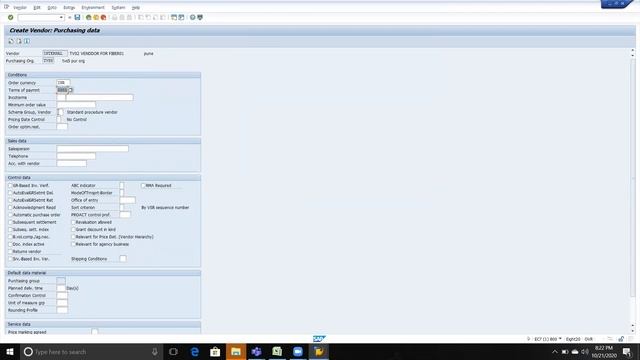Enable Revaluation allowed checkbox

click(73, 222)
